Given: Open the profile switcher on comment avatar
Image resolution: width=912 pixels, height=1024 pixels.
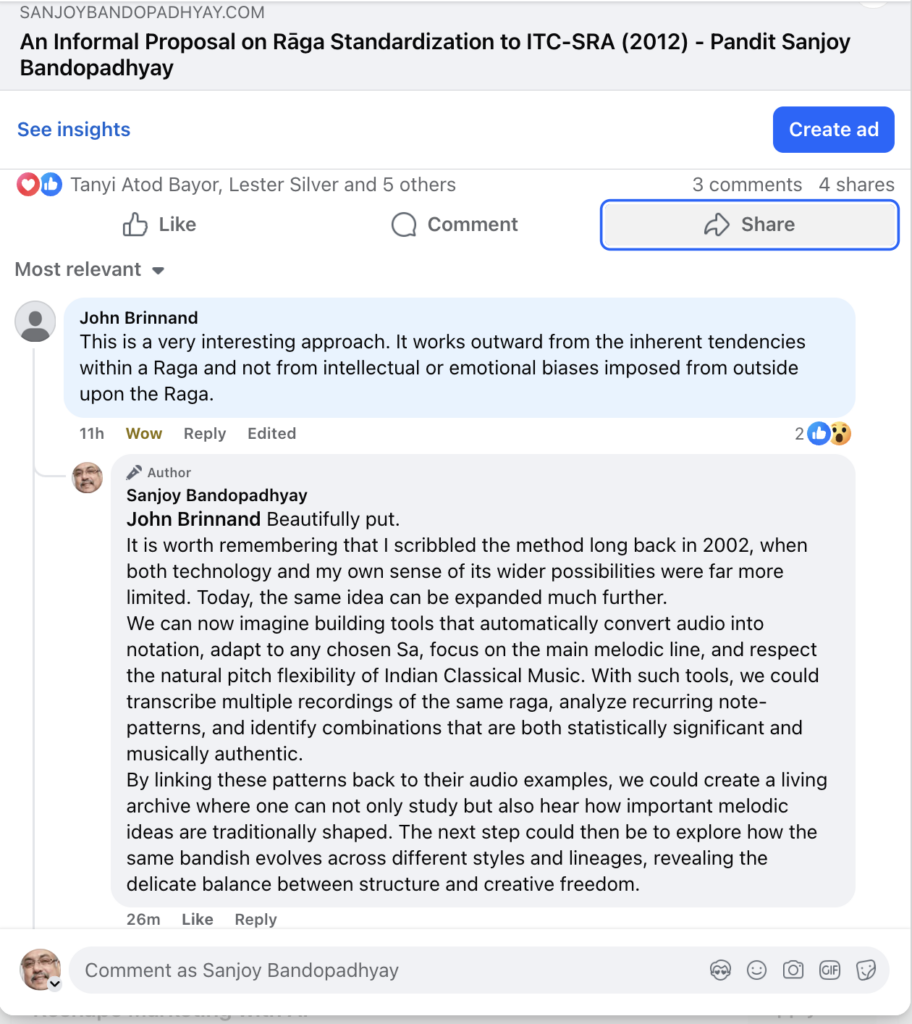Looking at the screenshot, I should pyautogui.click(x=55, y=984).
